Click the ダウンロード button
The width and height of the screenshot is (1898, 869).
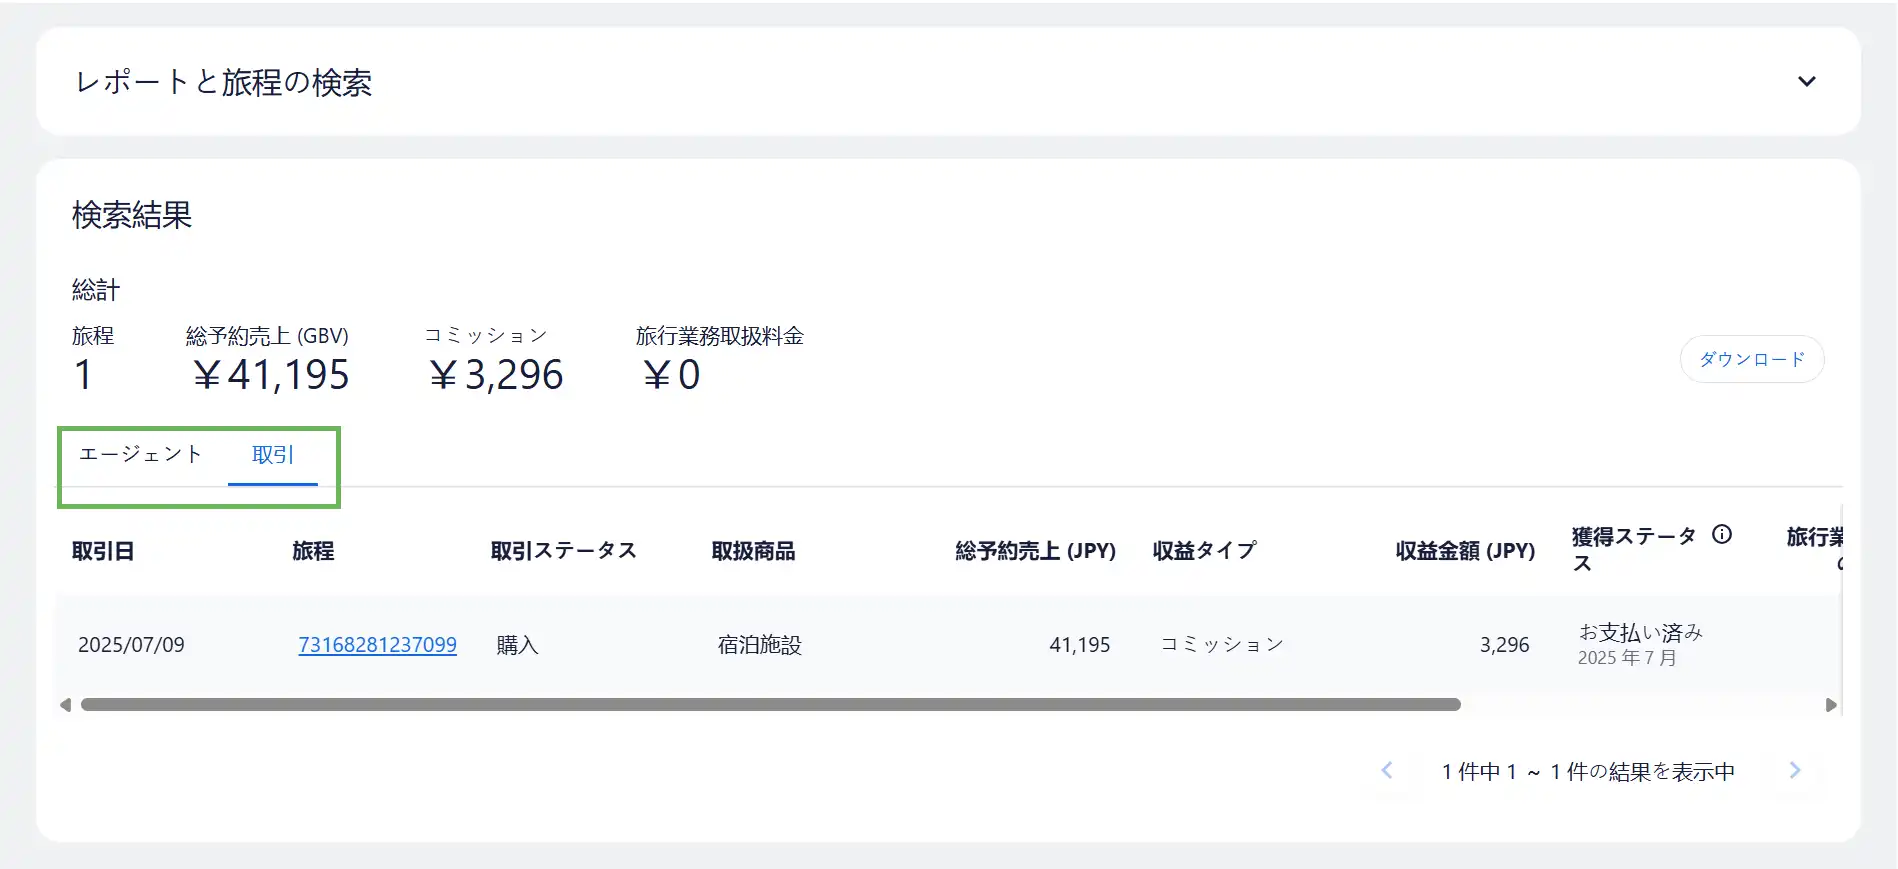coord(1752,359)
